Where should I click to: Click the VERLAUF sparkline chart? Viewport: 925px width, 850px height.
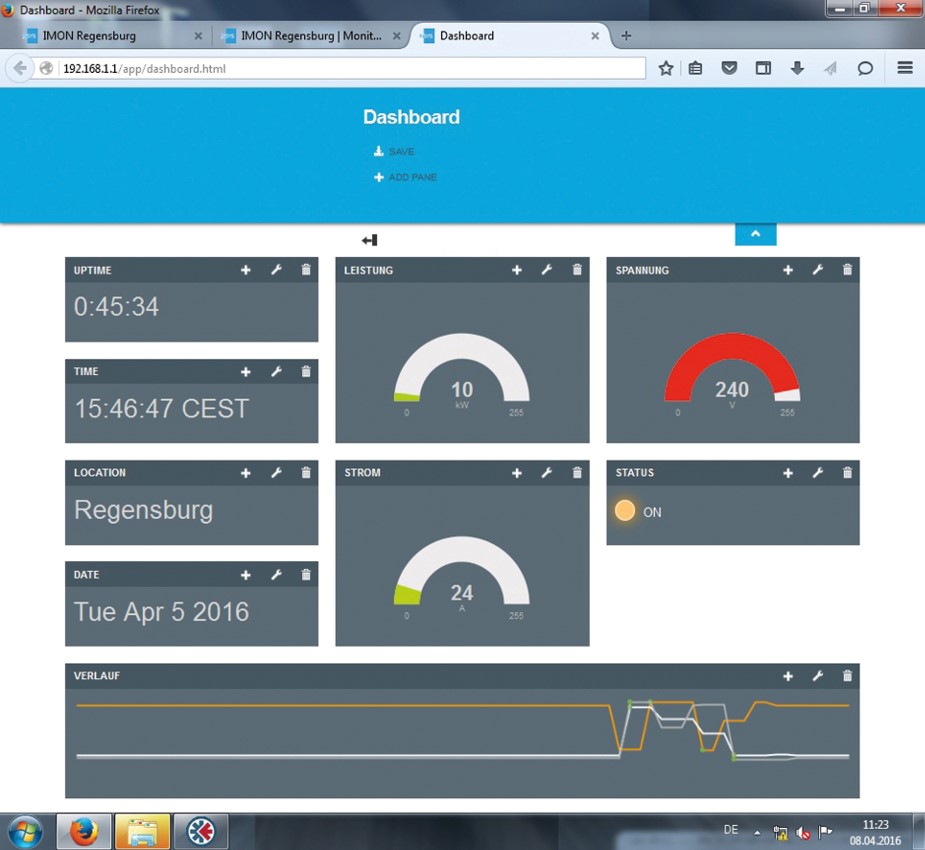pos(462,730)
